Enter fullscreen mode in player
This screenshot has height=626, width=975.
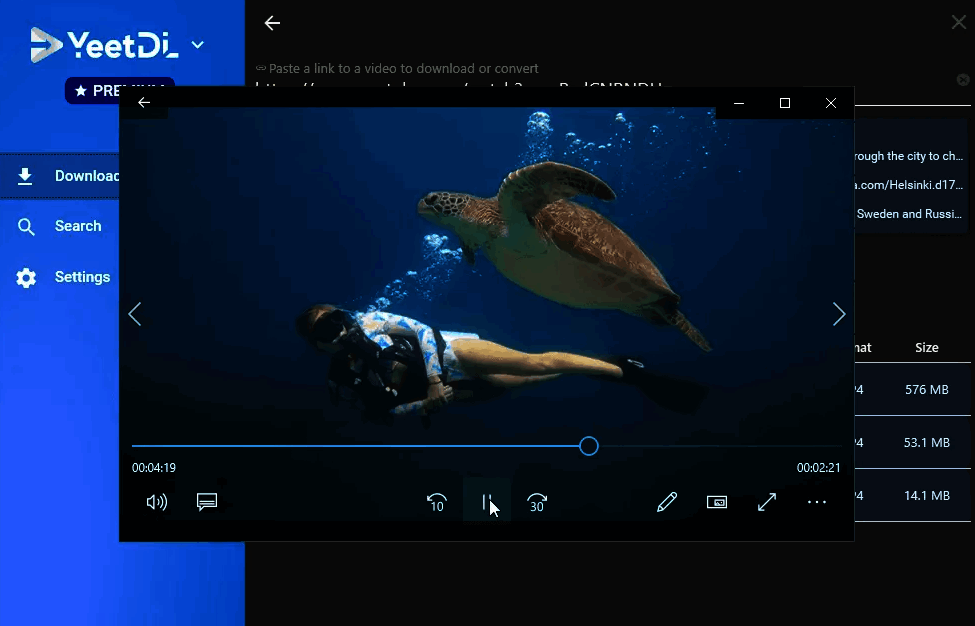pos(767,502)
